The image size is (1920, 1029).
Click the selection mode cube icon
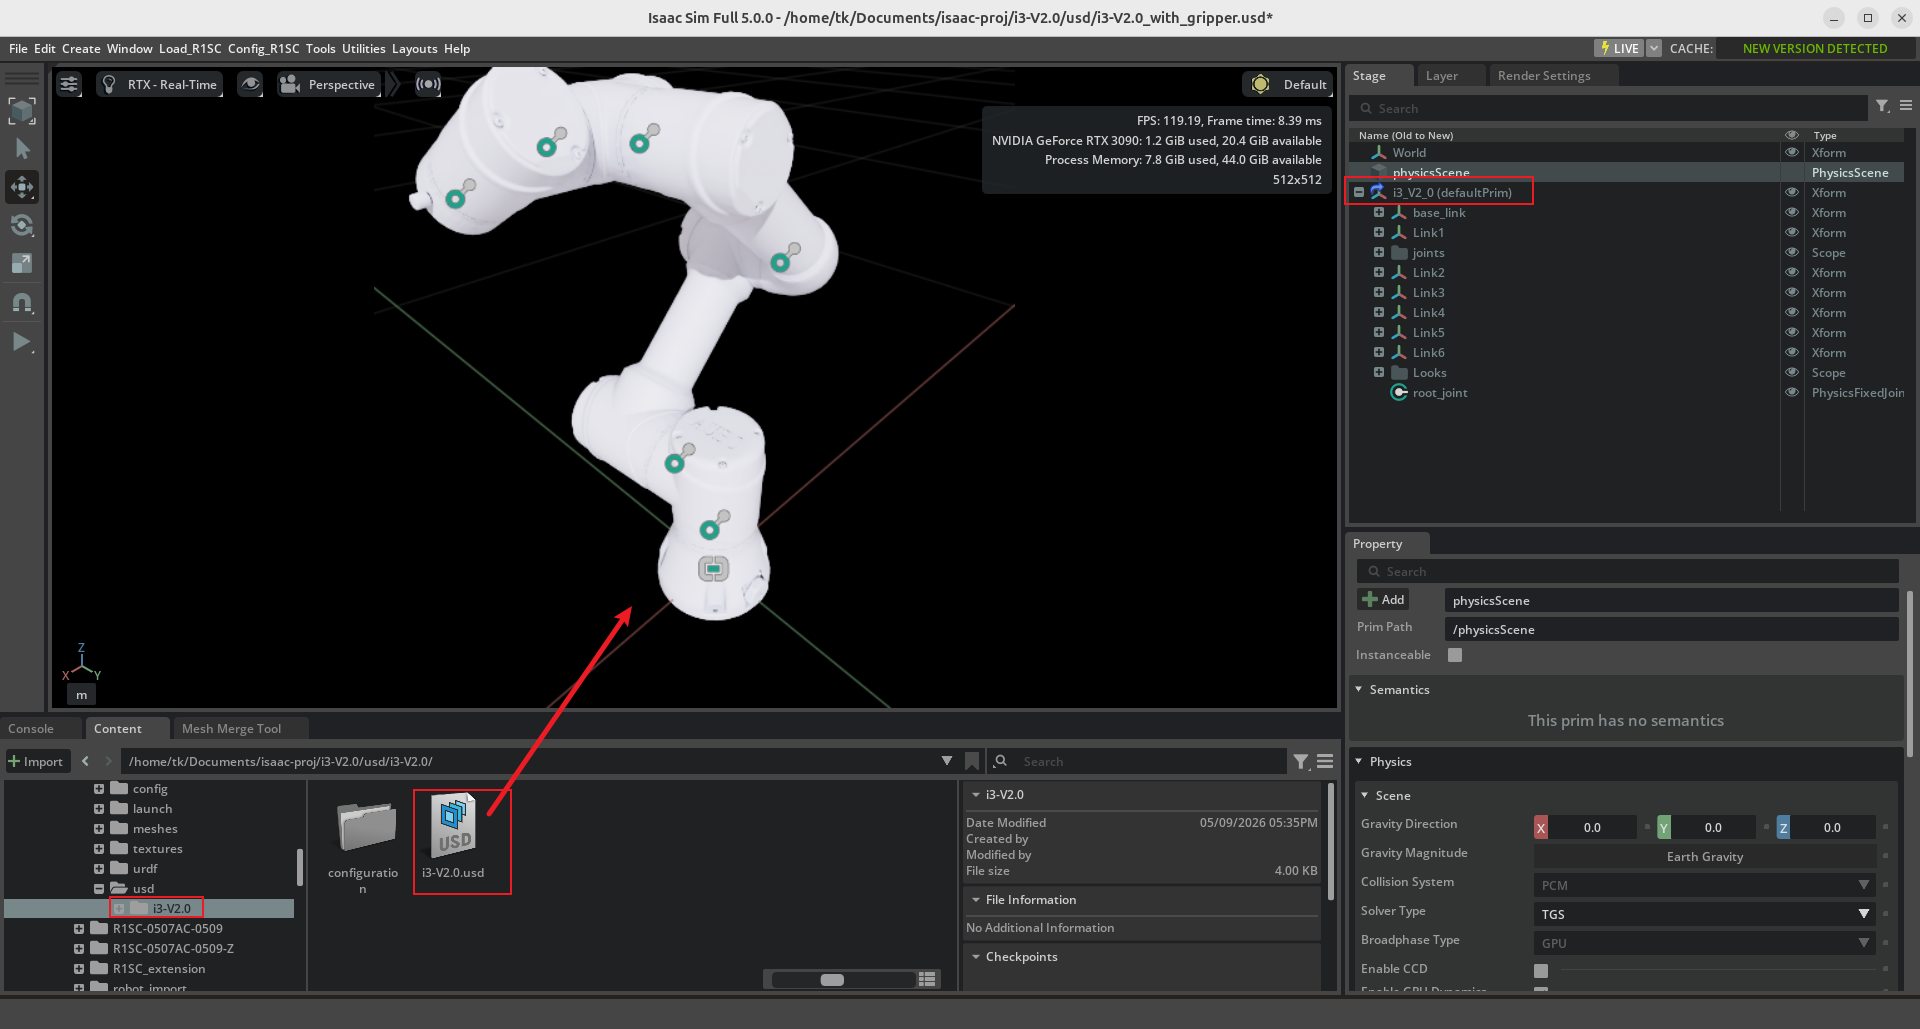click(22, 110)
